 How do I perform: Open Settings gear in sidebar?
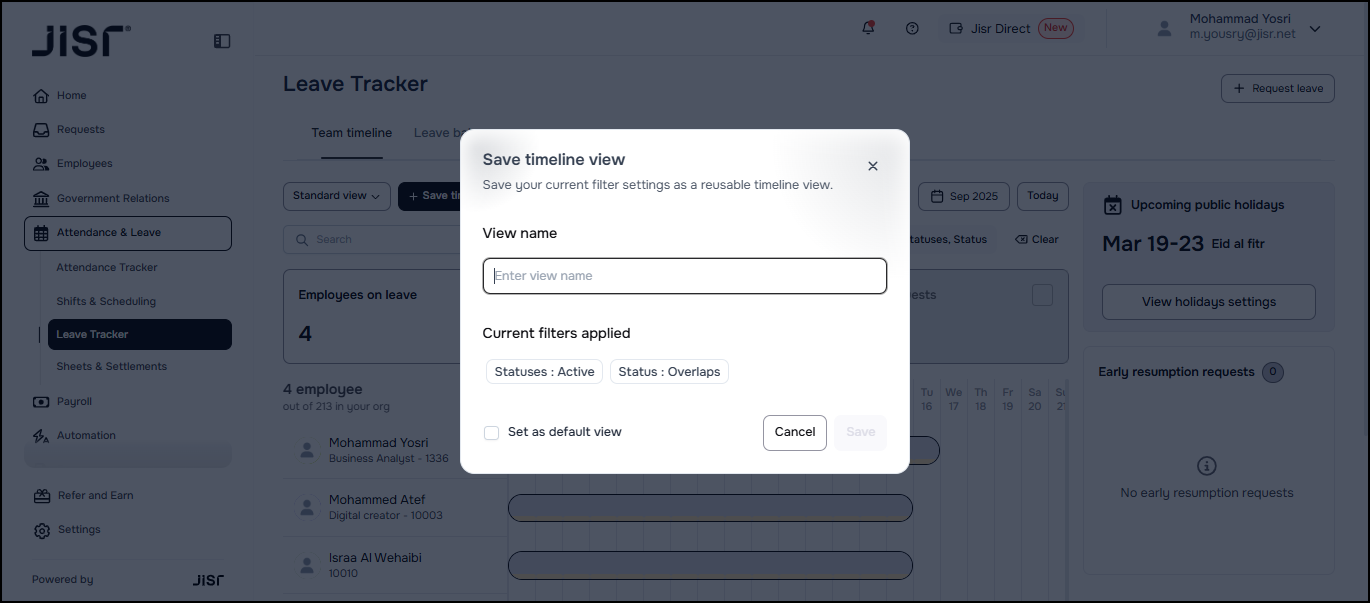point(41,530)
